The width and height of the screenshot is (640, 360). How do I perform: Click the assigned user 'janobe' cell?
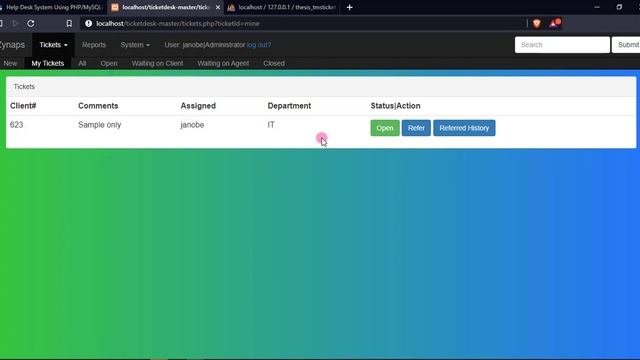pos(192,125)
